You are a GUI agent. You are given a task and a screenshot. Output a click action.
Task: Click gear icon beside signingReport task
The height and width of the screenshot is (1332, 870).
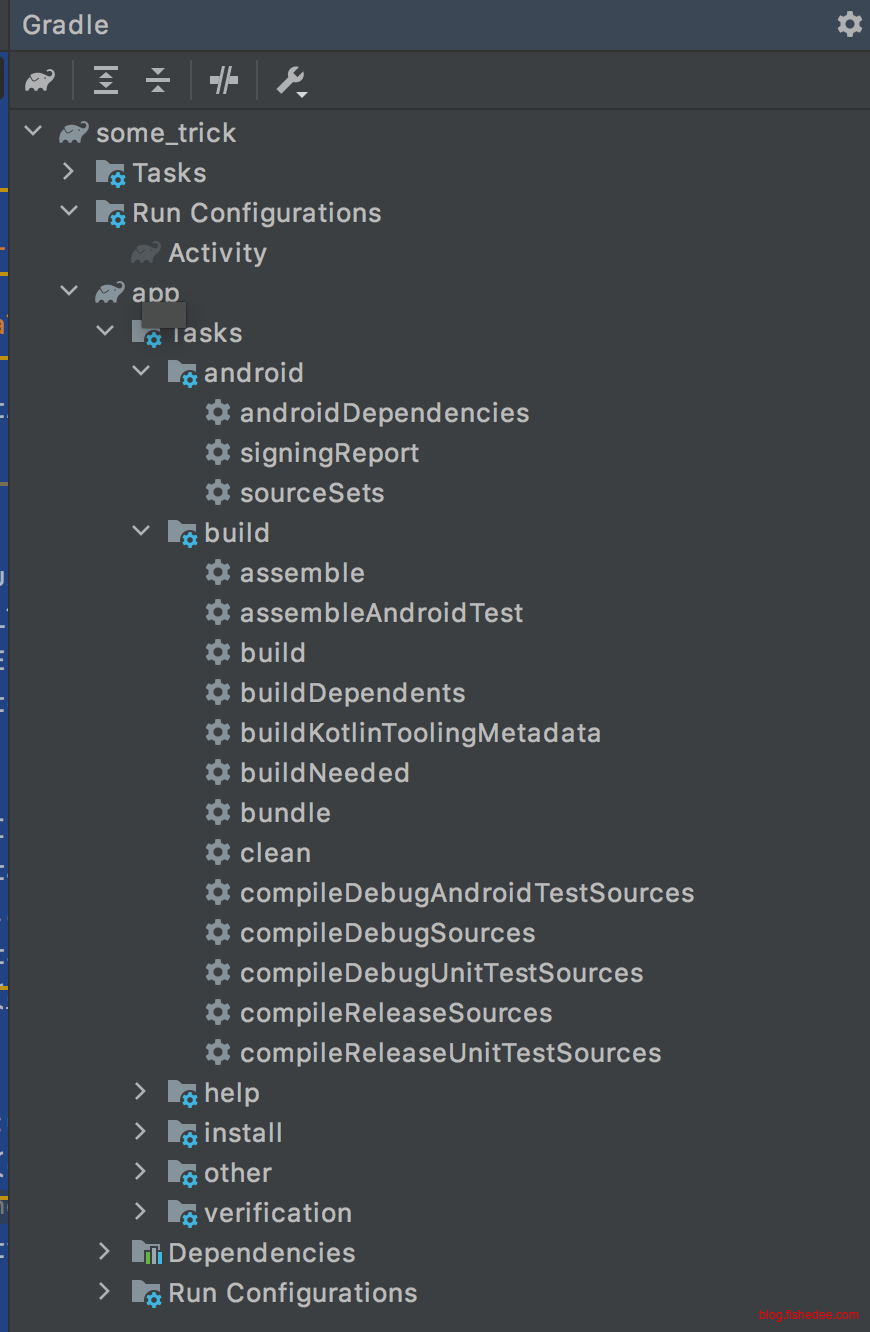point(217,453)
